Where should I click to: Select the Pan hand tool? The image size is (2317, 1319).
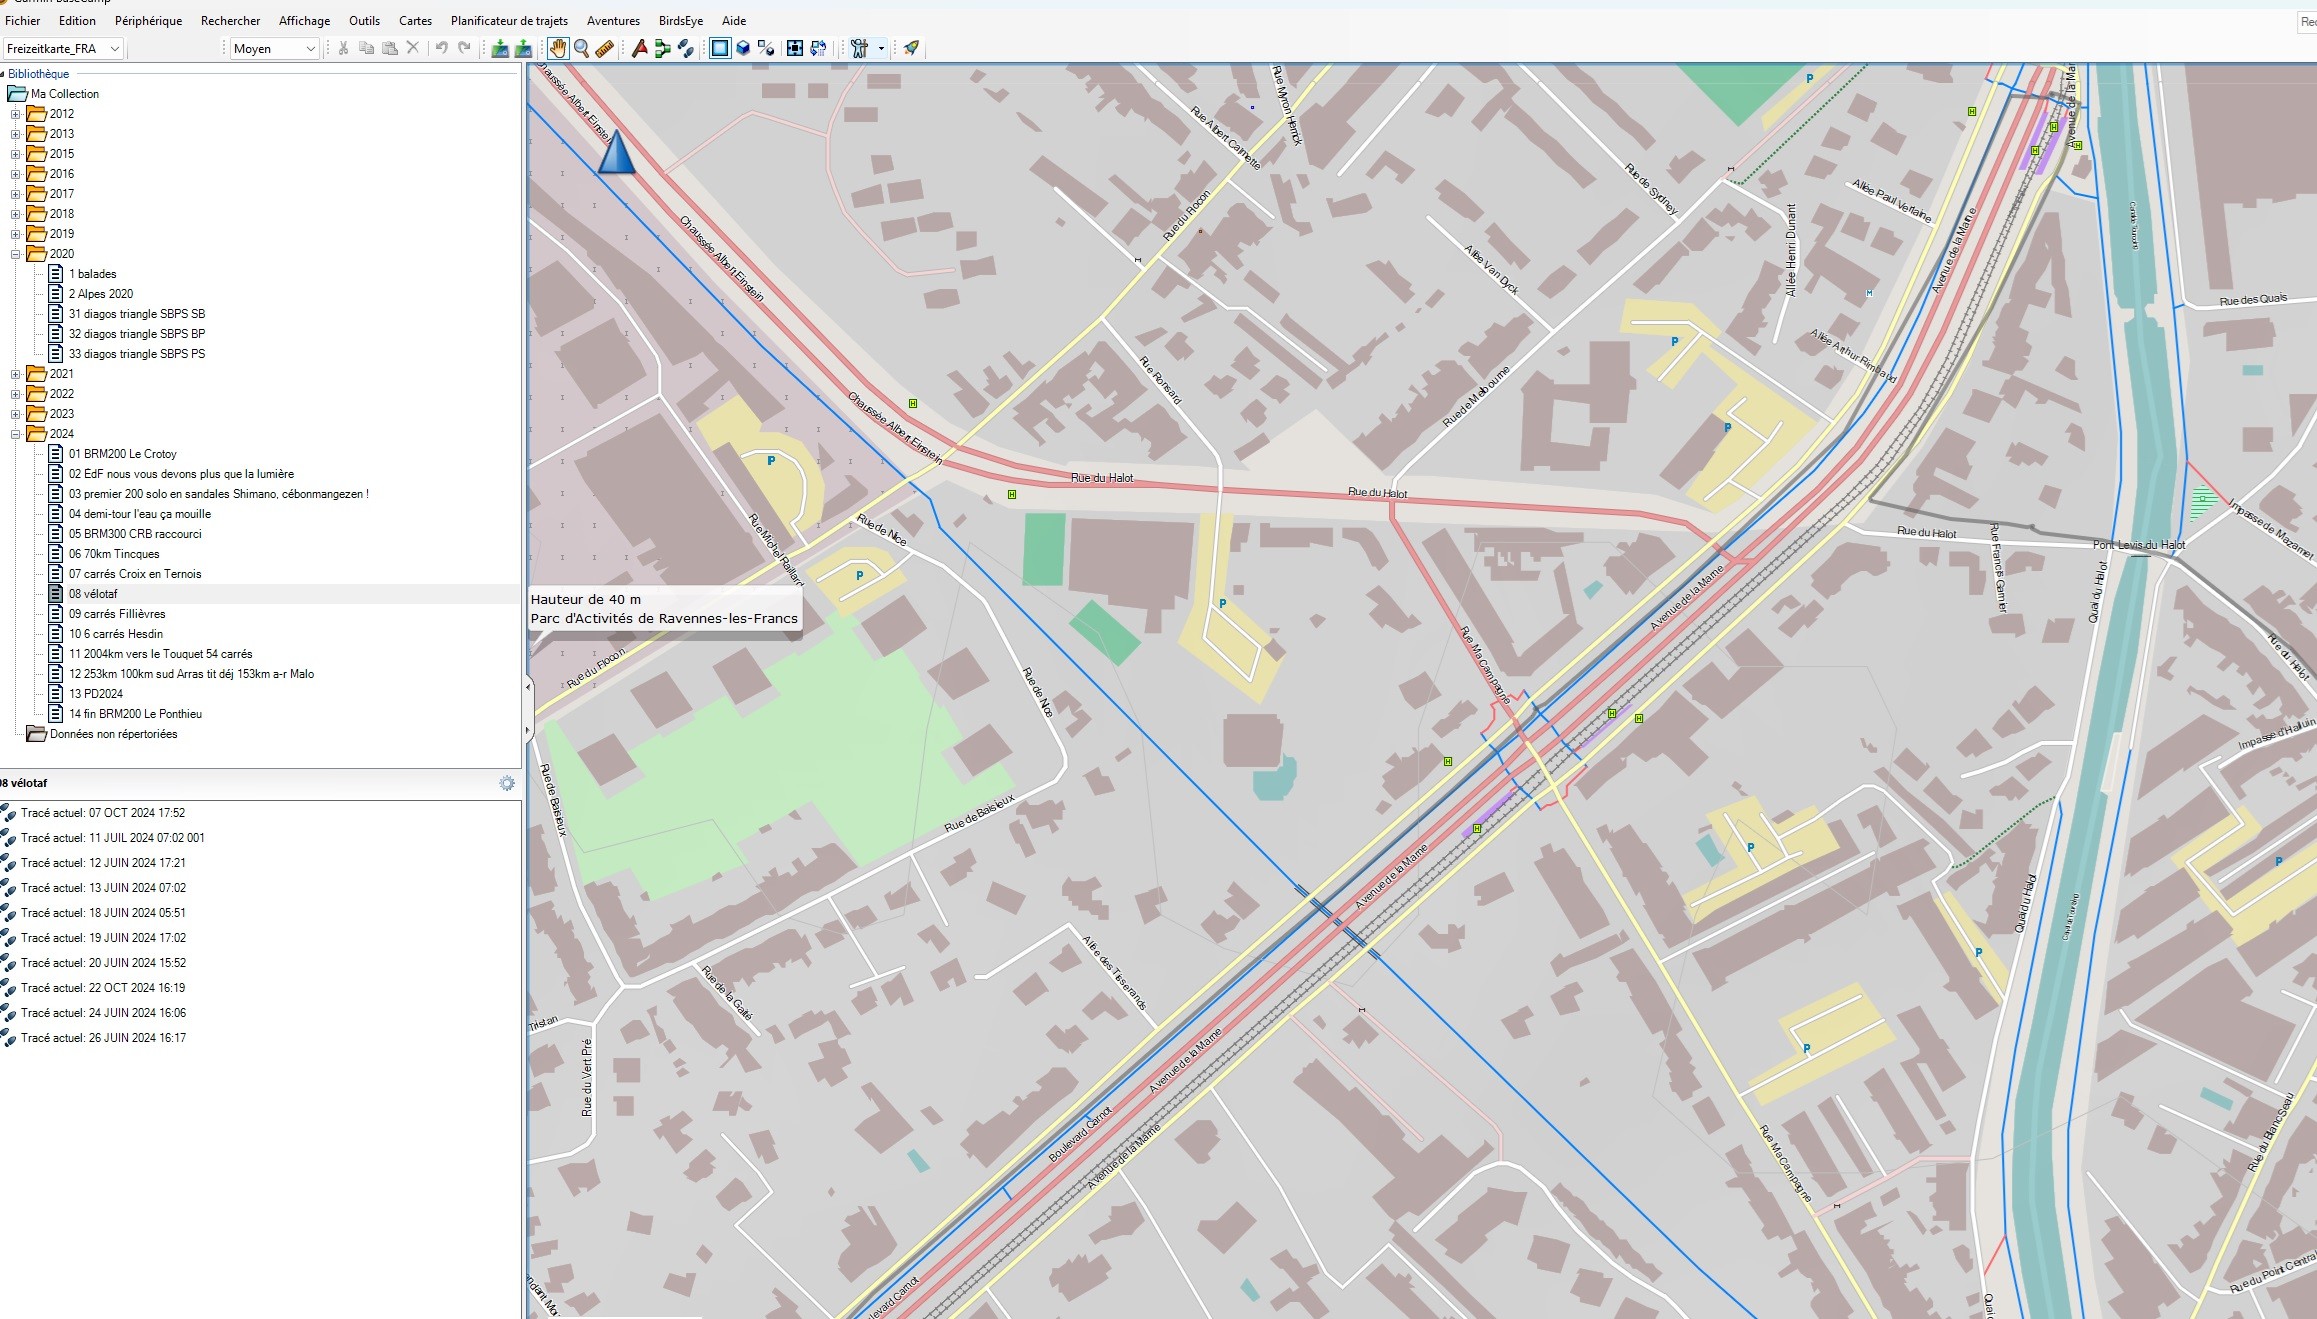coord(558,48)
